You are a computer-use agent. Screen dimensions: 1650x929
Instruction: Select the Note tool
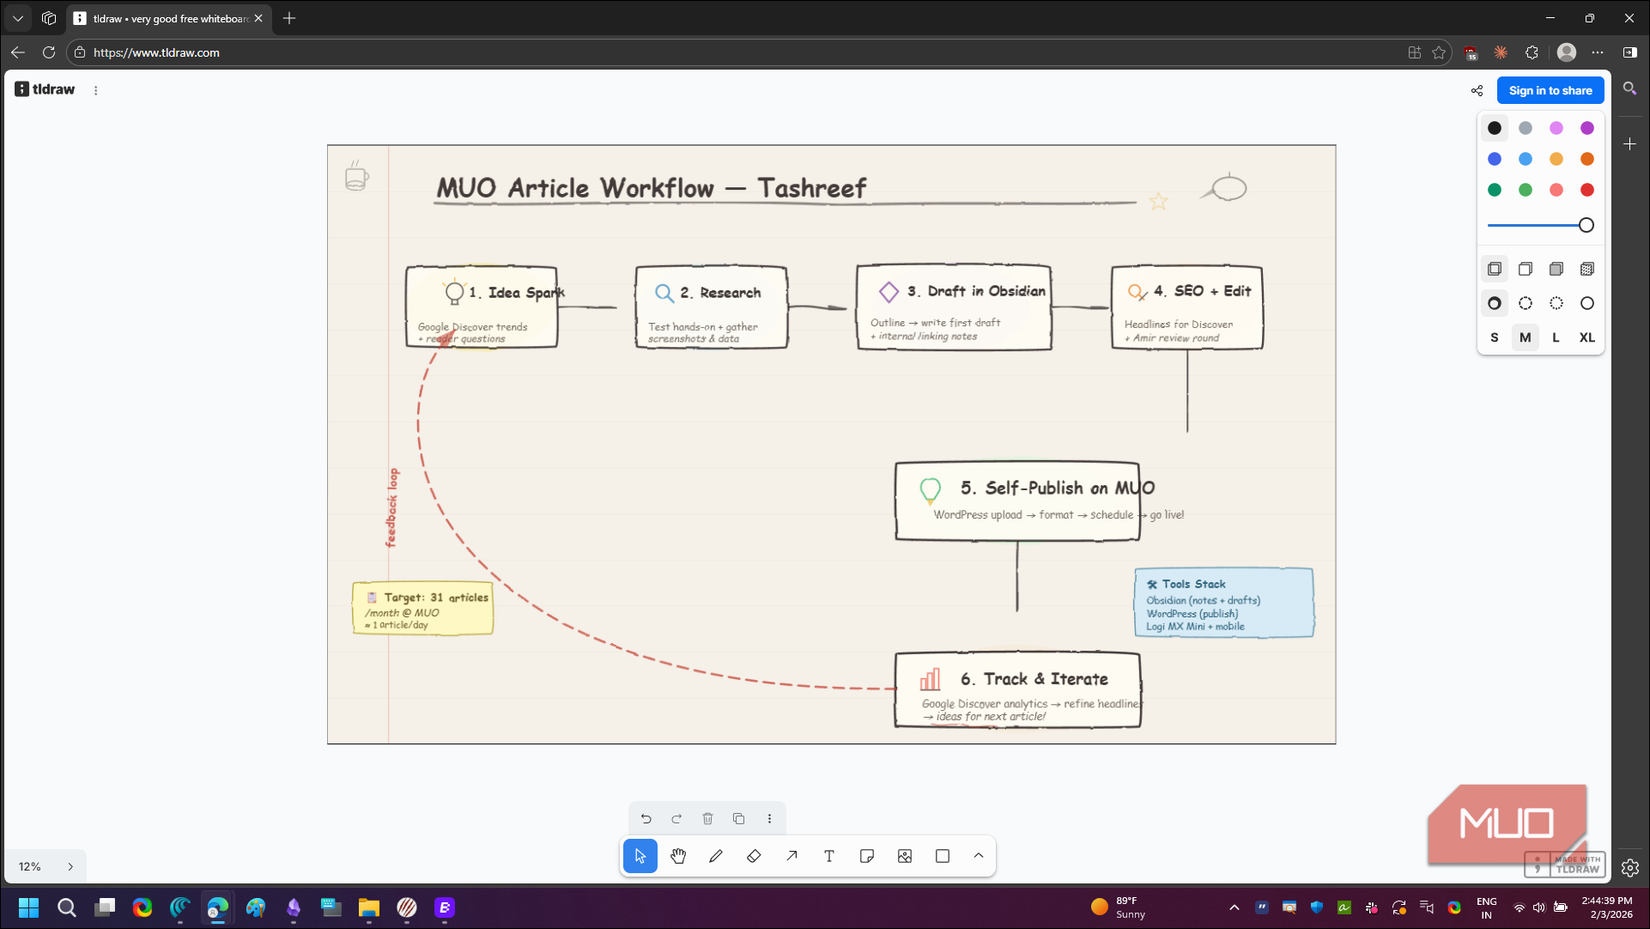pos(867,856)
